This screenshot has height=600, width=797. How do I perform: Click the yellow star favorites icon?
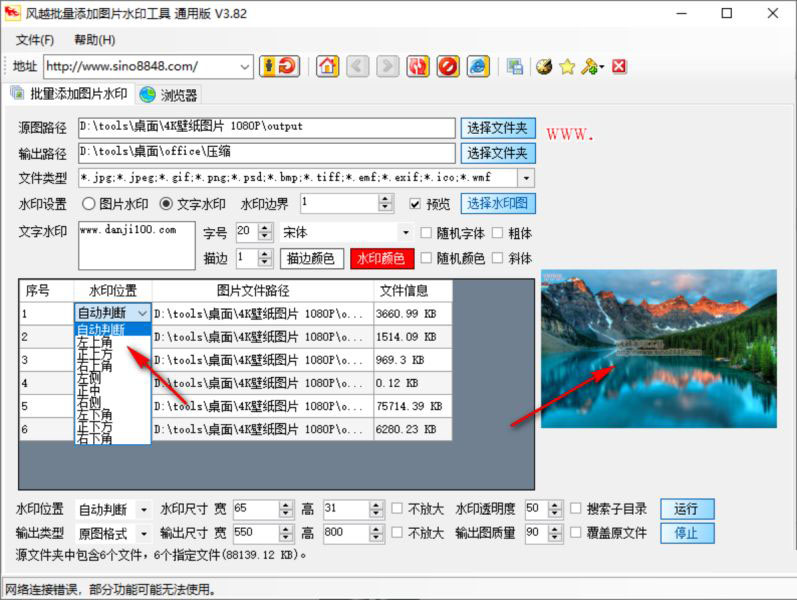pos(567,67)
